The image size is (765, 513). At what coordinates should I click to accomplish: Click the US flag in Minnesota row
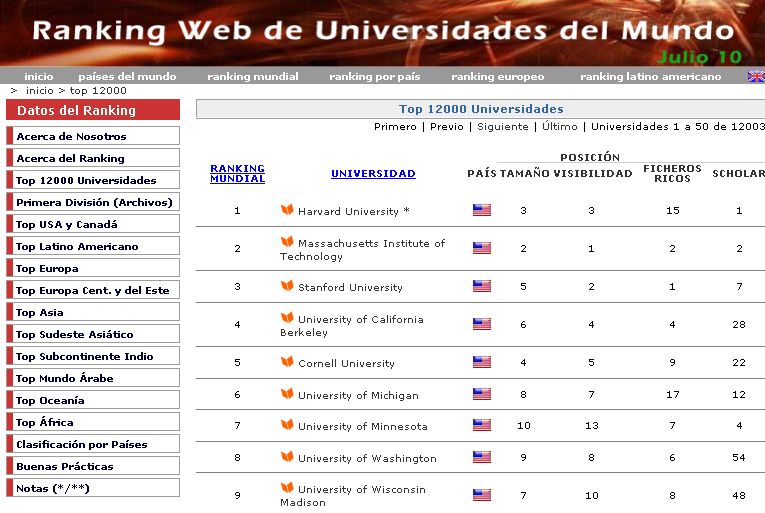[x=482, y=425]
